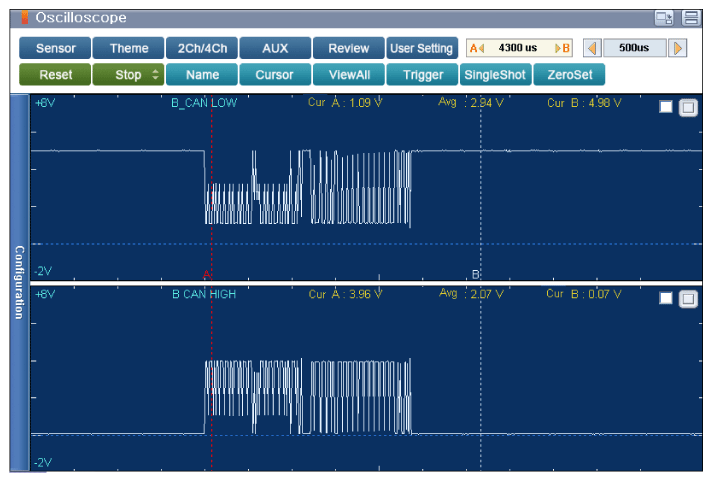Click the left arrow to decrease time base
The height and width of the screenshot is (482, 712).
(592, 48)
